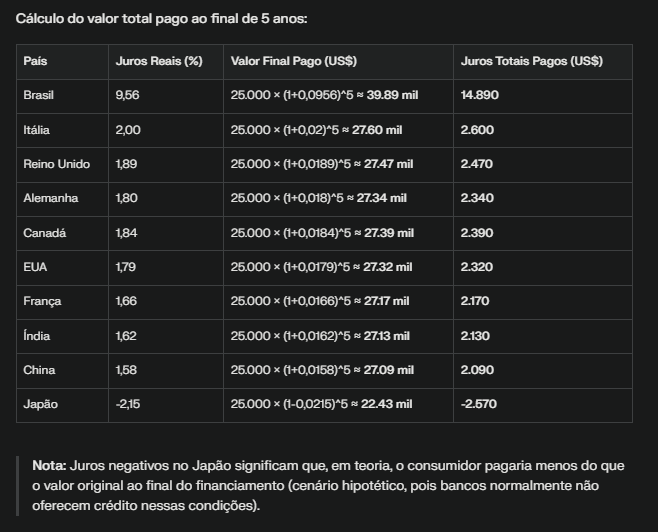
Task: Select the EUA interest rate 1,79
Action: (126, 267)
